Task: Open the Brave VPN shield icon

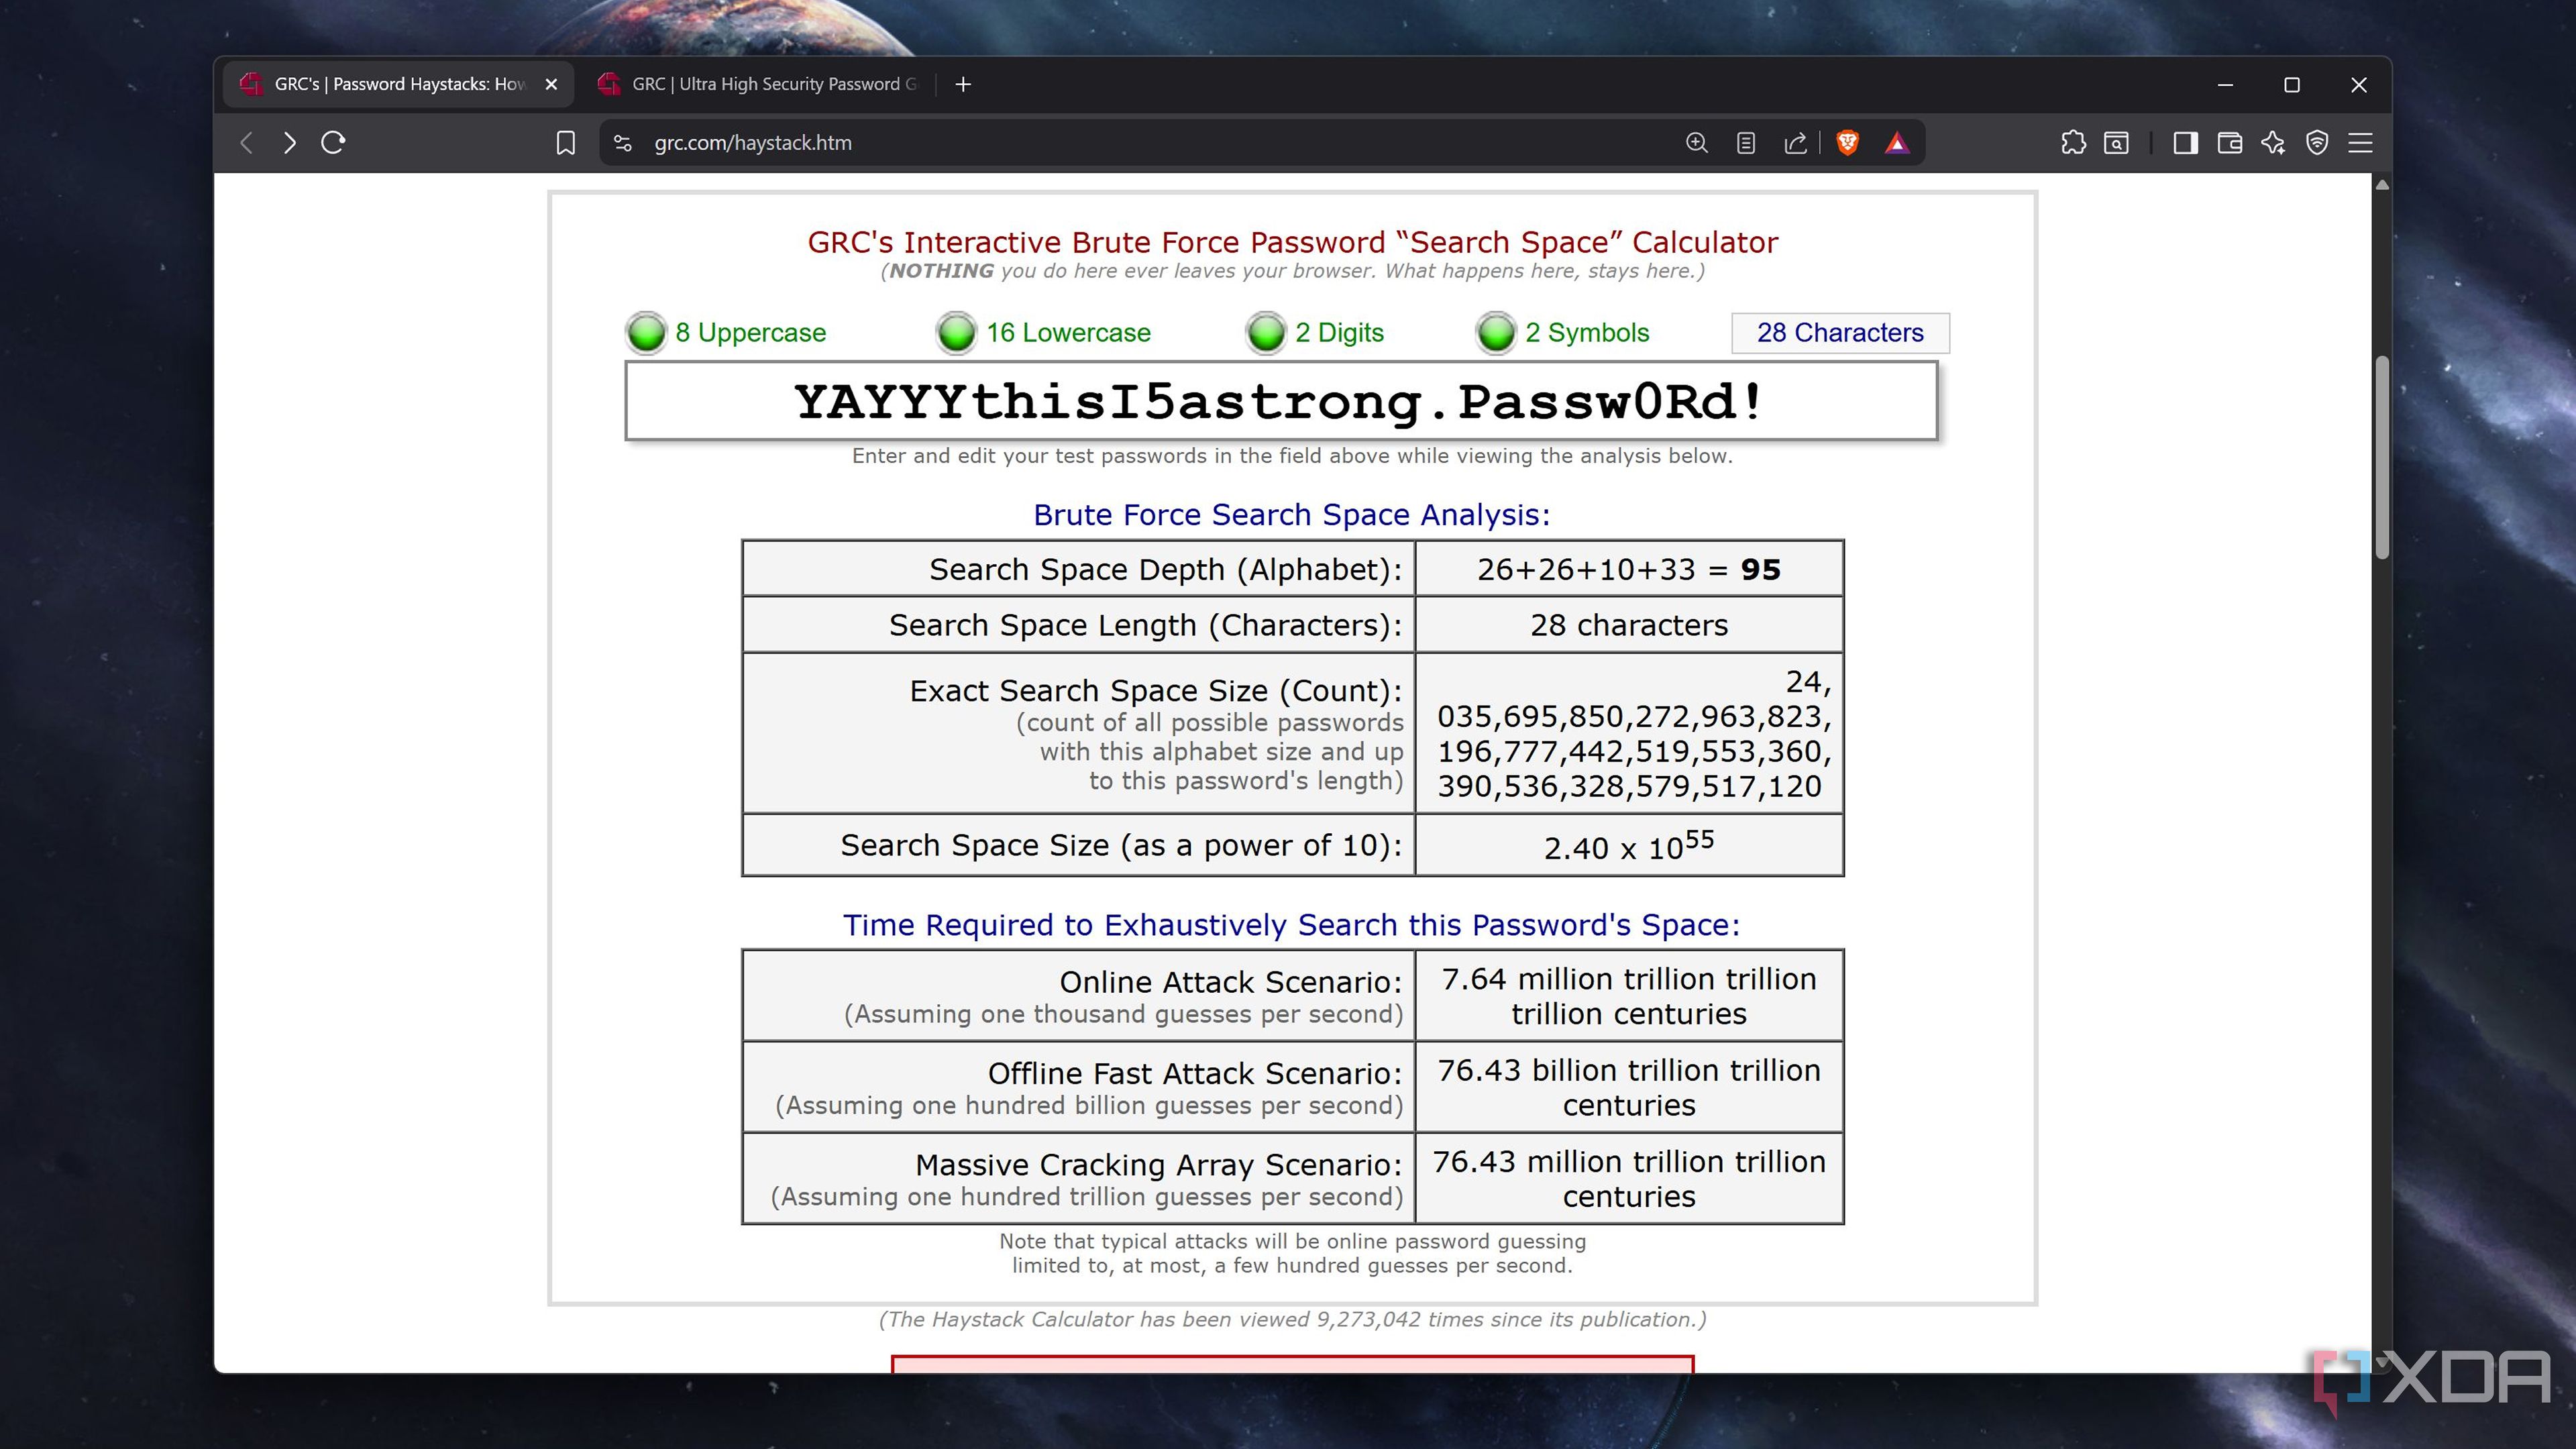Action: (x=2317, y=143)
